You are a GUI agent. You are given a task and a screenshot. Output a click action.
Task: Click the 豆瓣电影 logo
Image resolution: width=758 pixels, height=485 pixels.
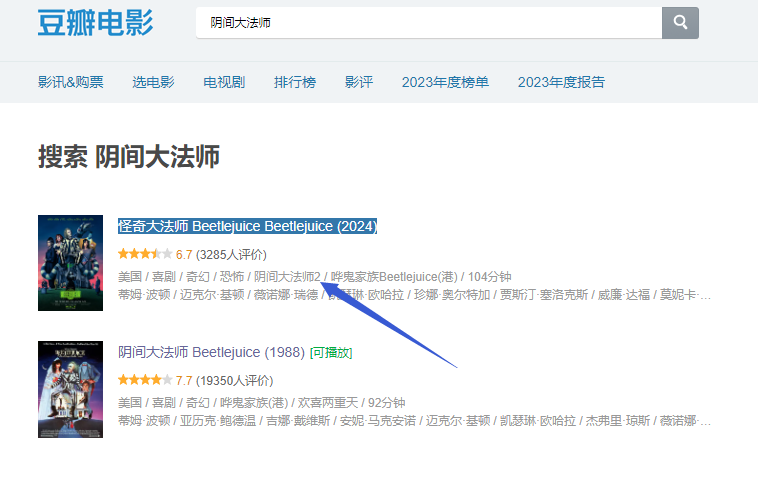click(x=96, y=22)
